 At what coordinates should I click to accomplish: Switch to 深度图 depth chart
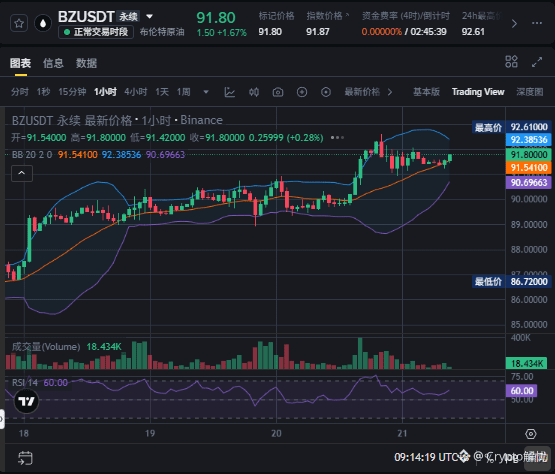[x=530, y=92]
